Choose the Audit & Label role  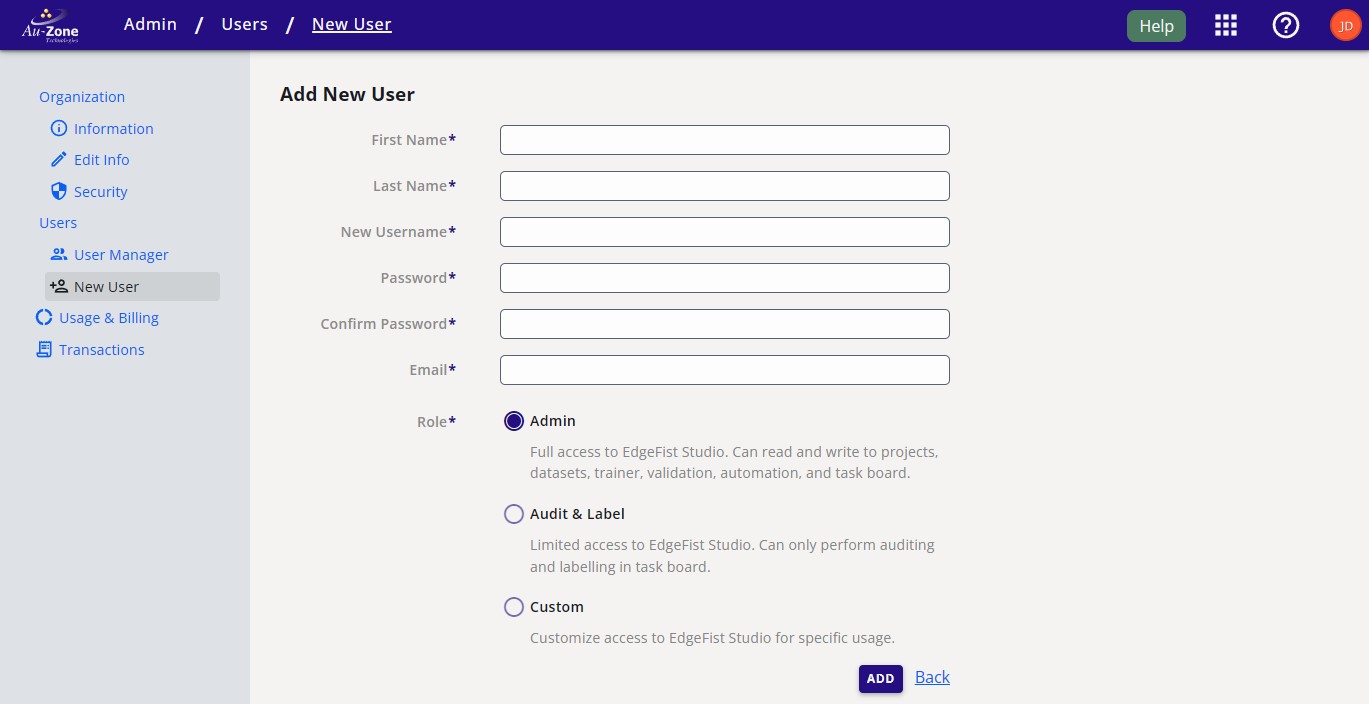(x=513, y=513)
